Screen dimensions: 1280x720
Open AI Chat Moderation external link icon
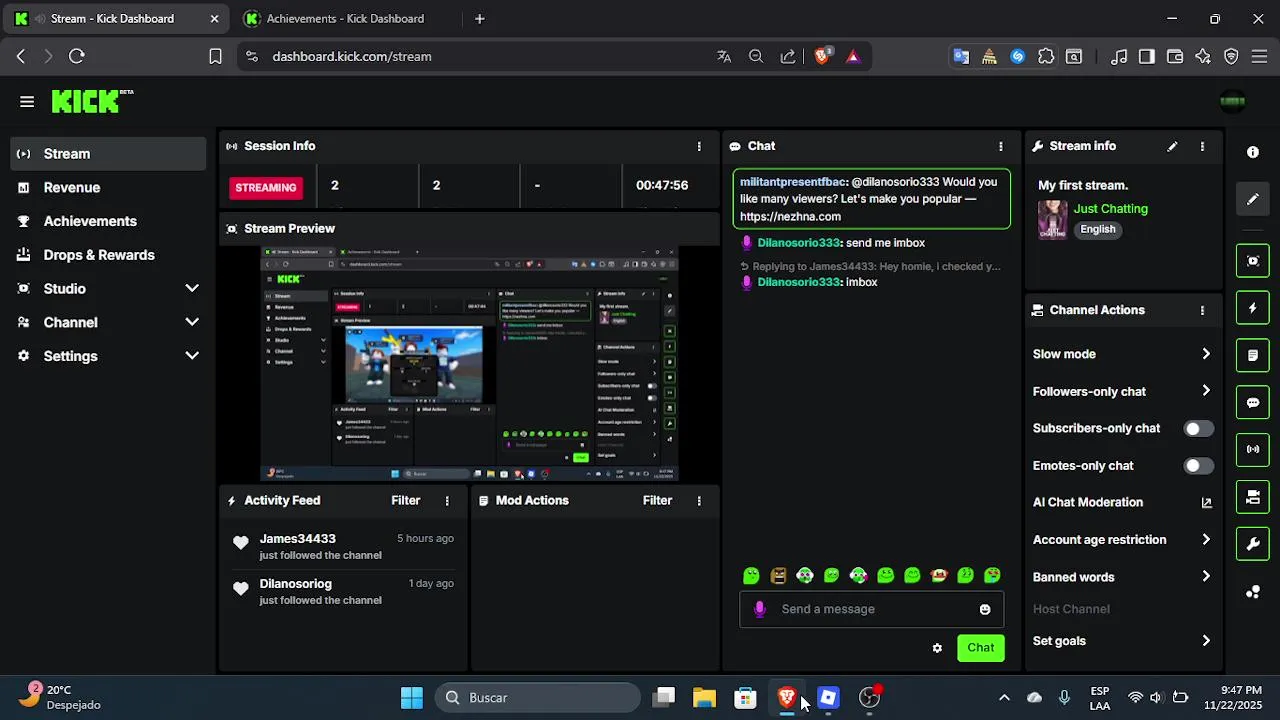pos(1206,503)
